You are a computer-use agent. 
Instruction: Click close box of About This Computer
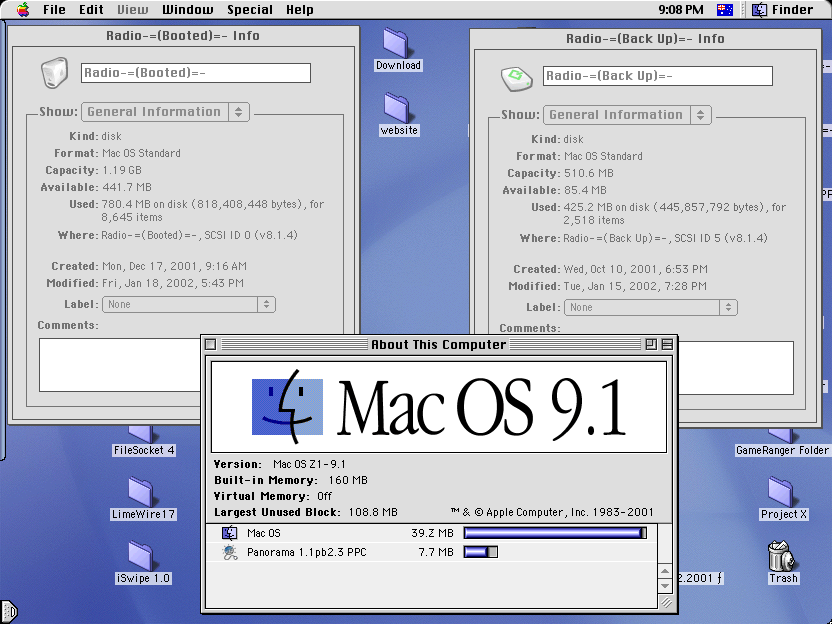pos(211,345)
